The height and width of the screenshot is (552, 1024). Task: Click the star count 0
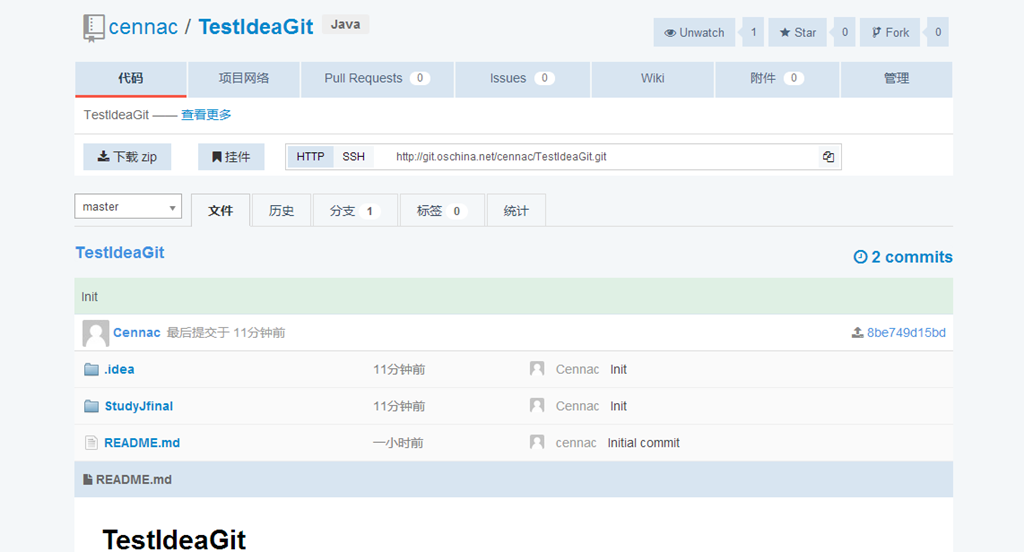(844, 33)
